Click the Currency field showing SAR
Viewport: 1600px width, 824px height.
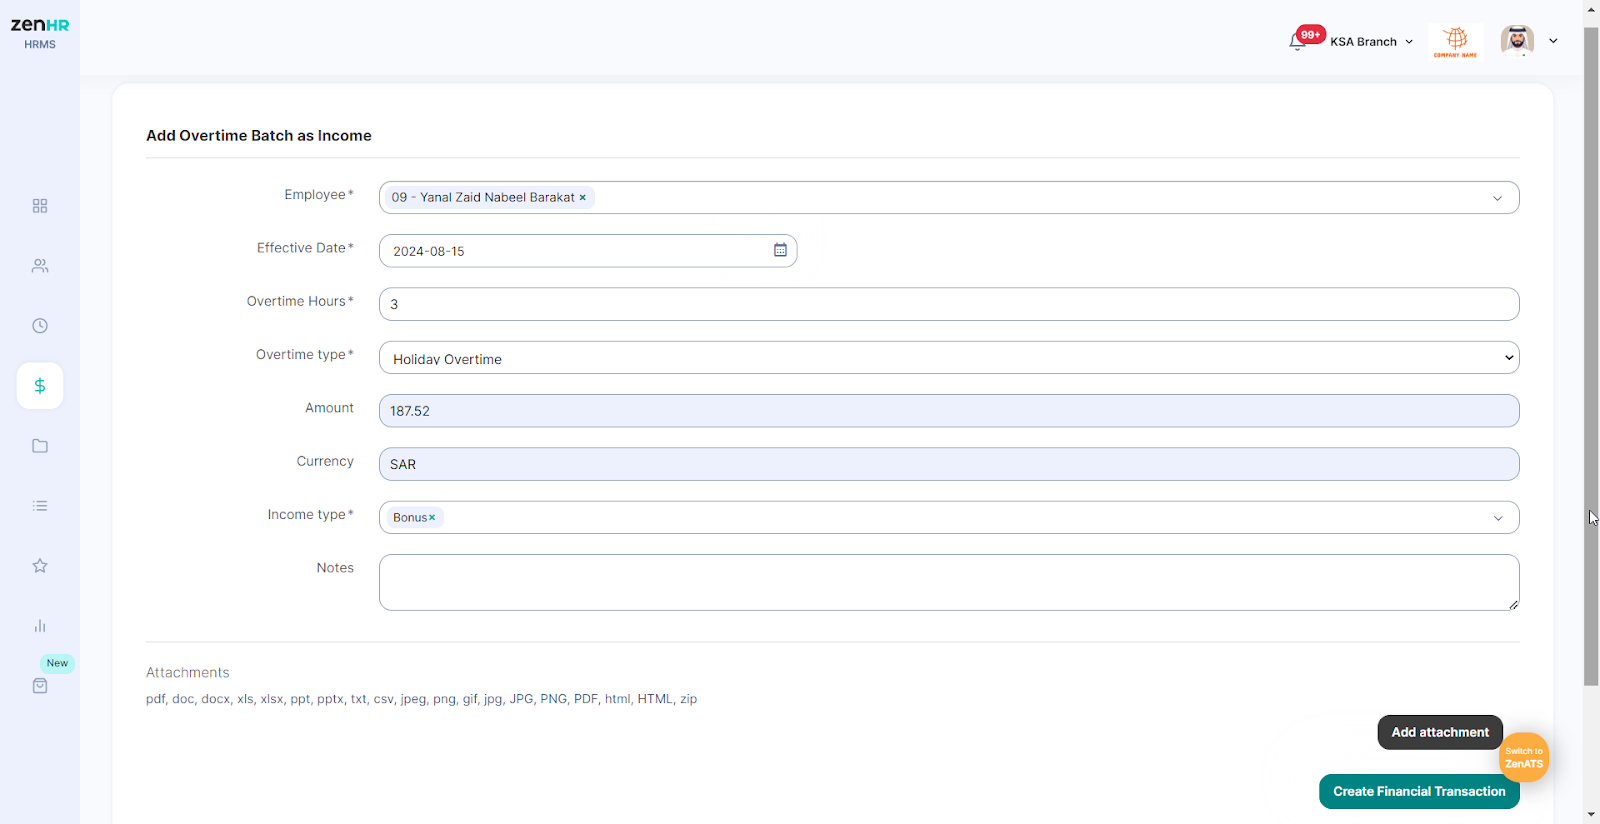949,464
